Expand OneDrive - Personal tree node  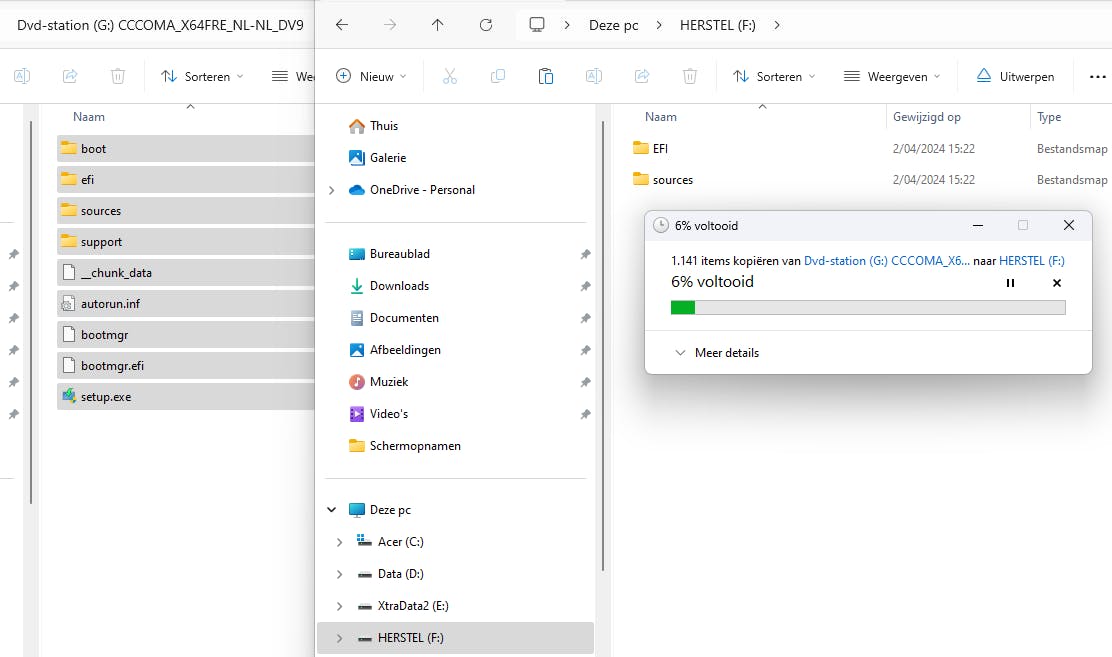(331, 190)
